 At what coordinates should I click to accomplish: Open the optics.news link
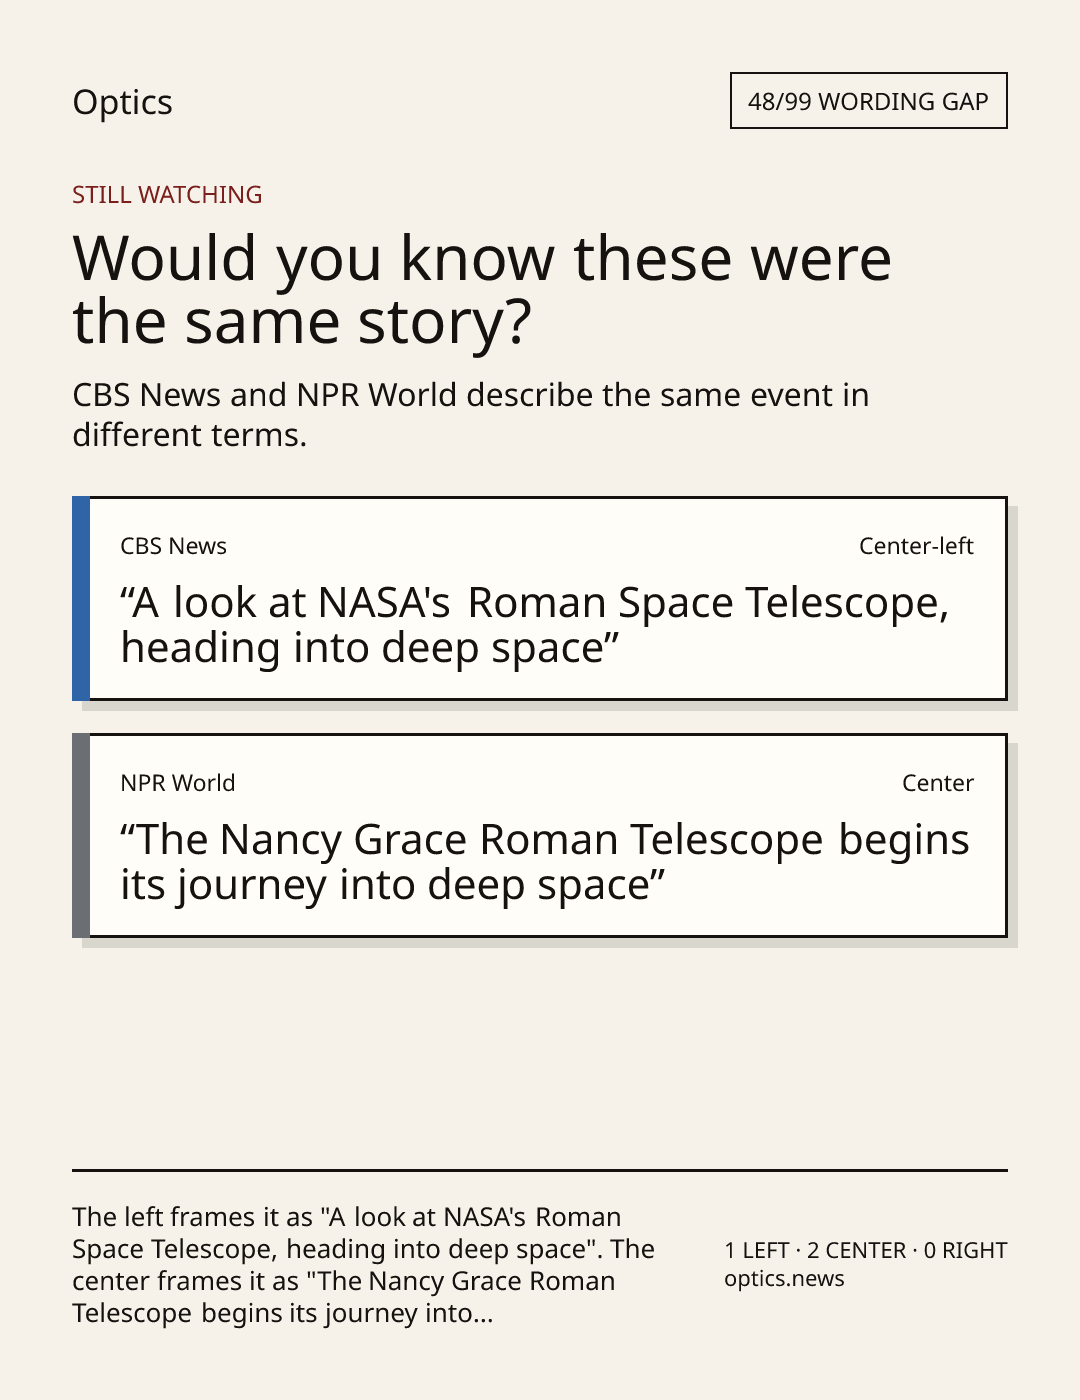784,1279
